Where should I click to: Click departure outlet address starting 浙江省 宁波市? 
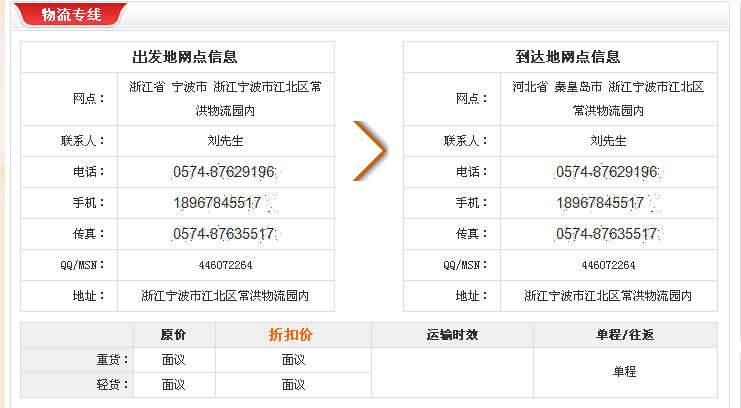(x=225, y=98)
